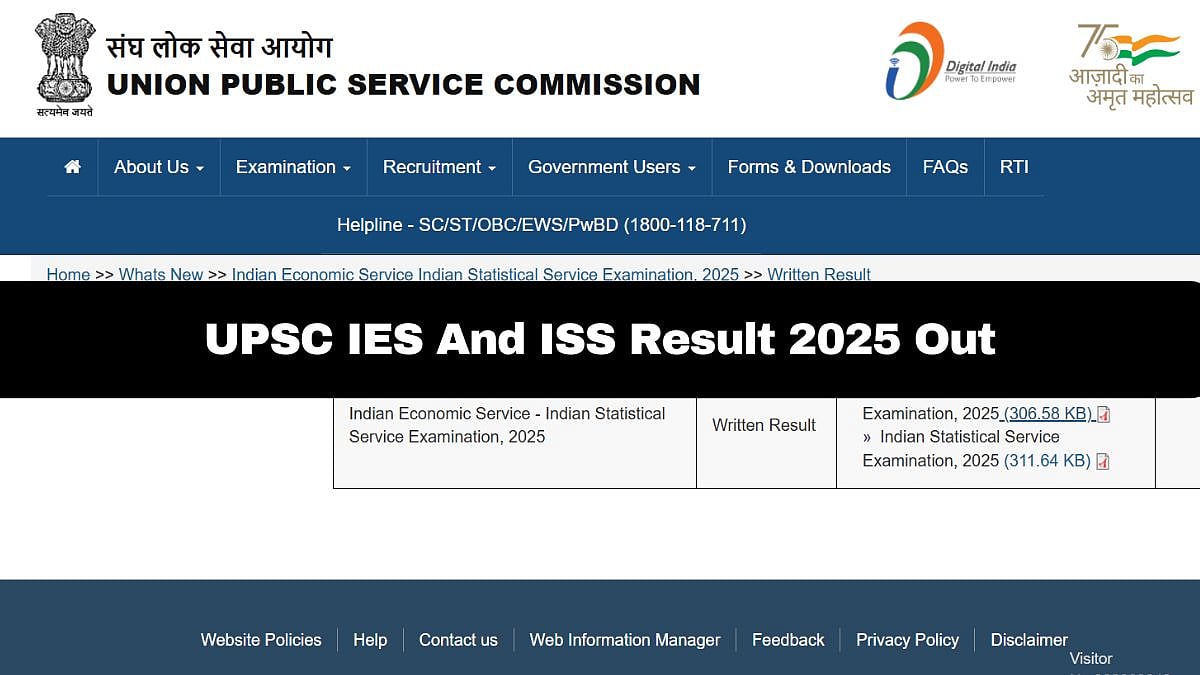The image size is (1200, 675).
Task: Expand the Government Users dropdown
Action: (x=611, y=167)
